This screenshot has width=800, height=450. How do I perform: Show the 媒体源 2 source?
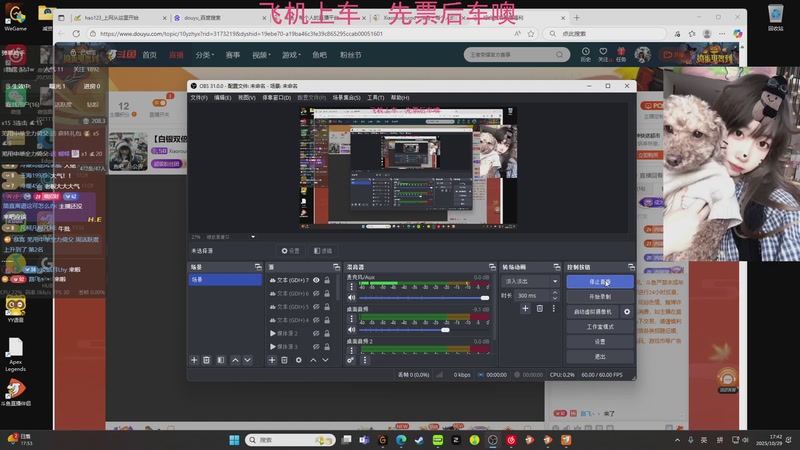316,333
